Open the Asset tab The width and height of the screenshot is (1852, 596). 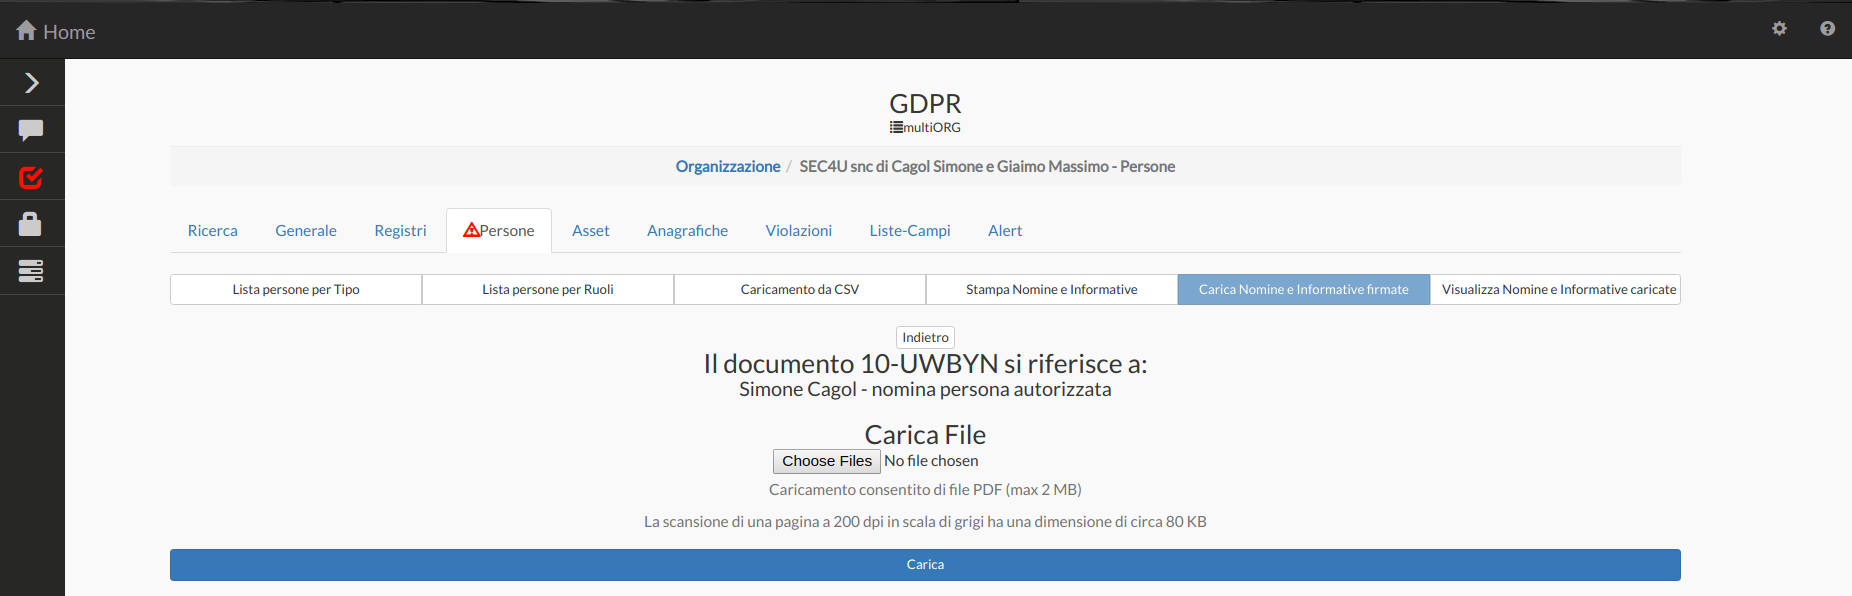tap(590, 230)
